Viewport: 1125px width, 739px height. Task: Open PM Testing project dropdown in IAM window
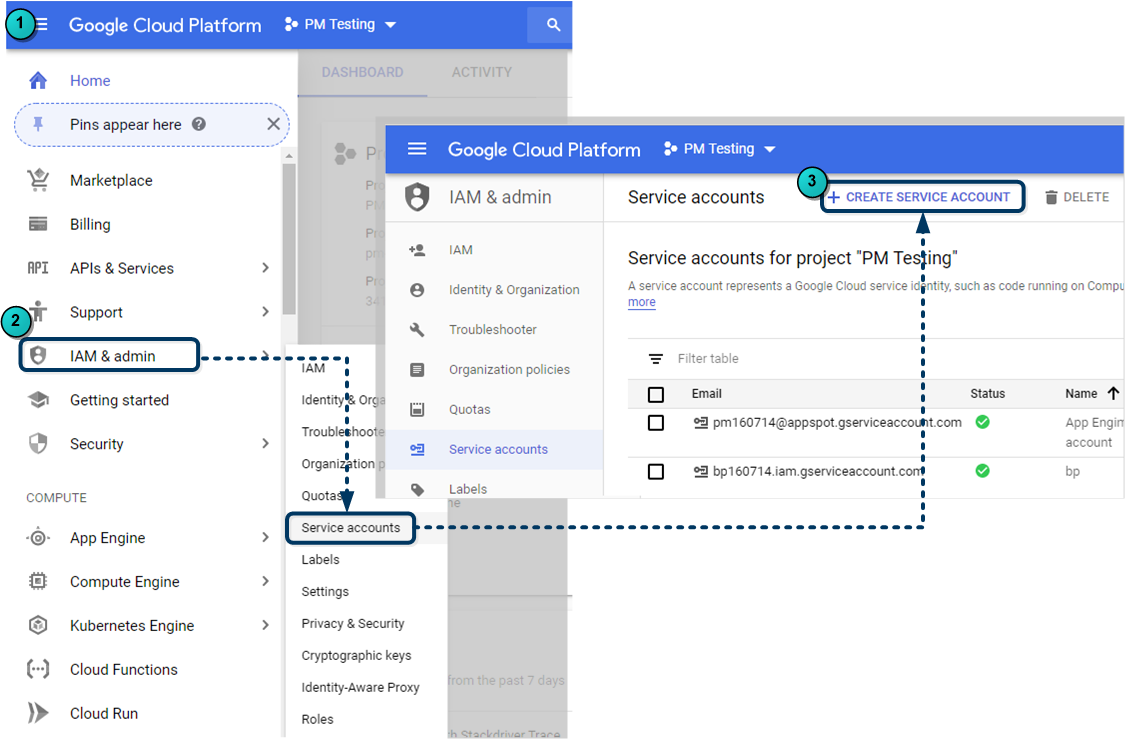point(720,149)
